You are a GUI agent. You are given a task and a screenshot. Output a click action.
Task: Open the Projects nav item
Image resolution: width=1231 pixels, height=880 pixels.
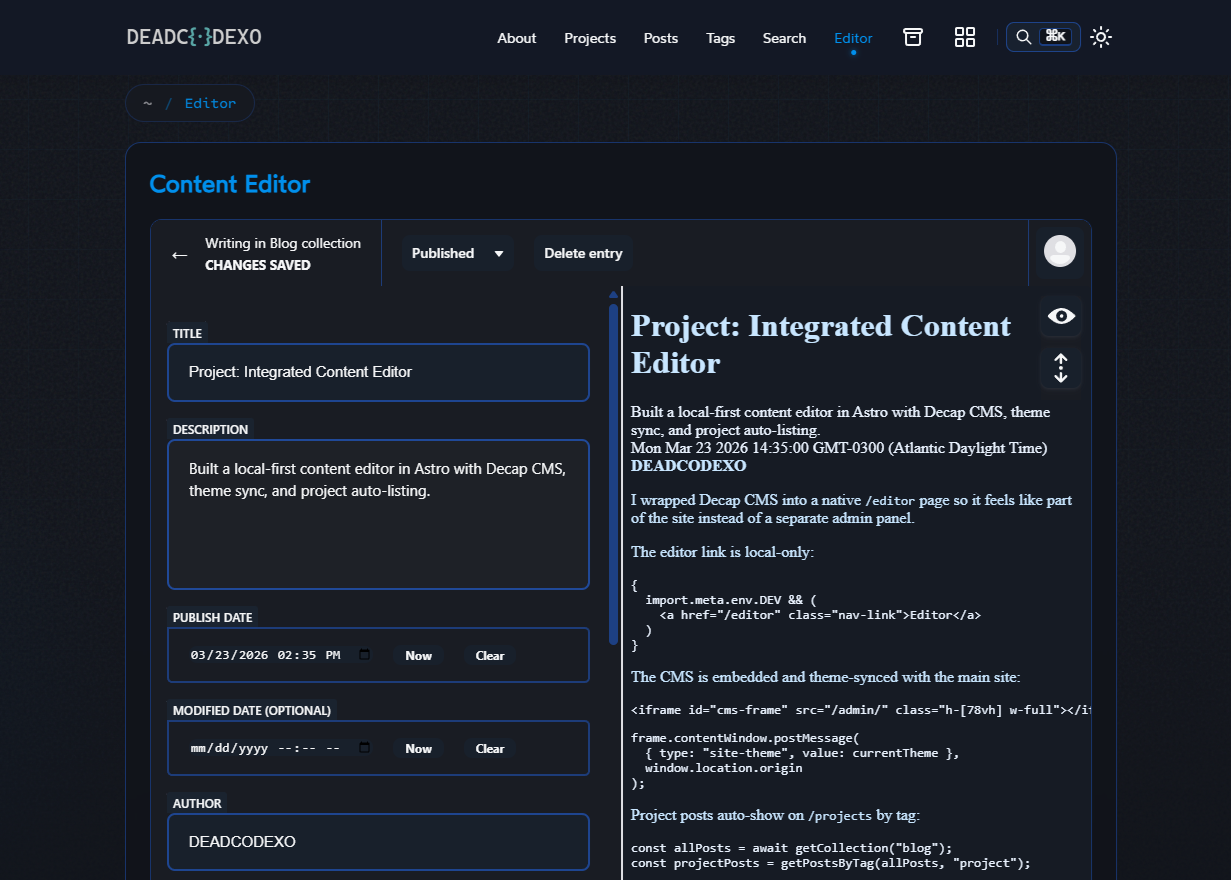pyautogui.click(x=589, y=38)
